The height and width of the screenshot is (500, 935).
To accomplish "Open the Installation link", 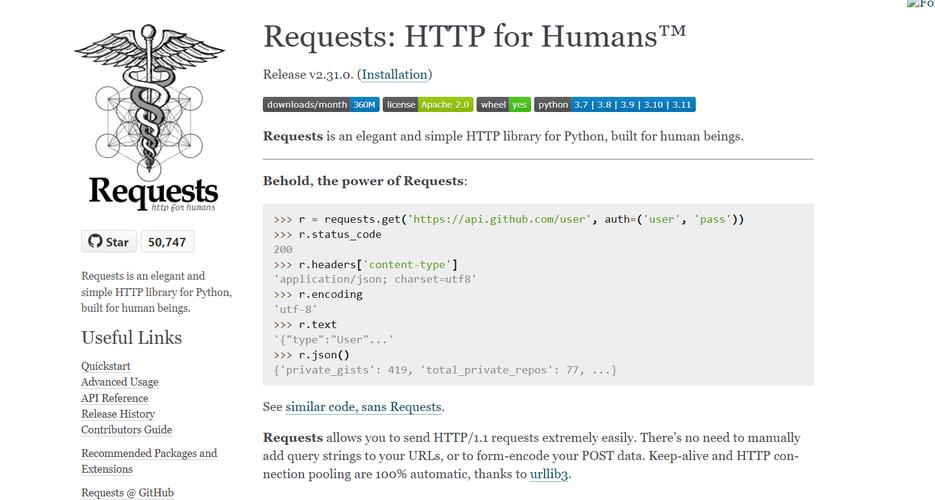I will (x=395, y=74).
